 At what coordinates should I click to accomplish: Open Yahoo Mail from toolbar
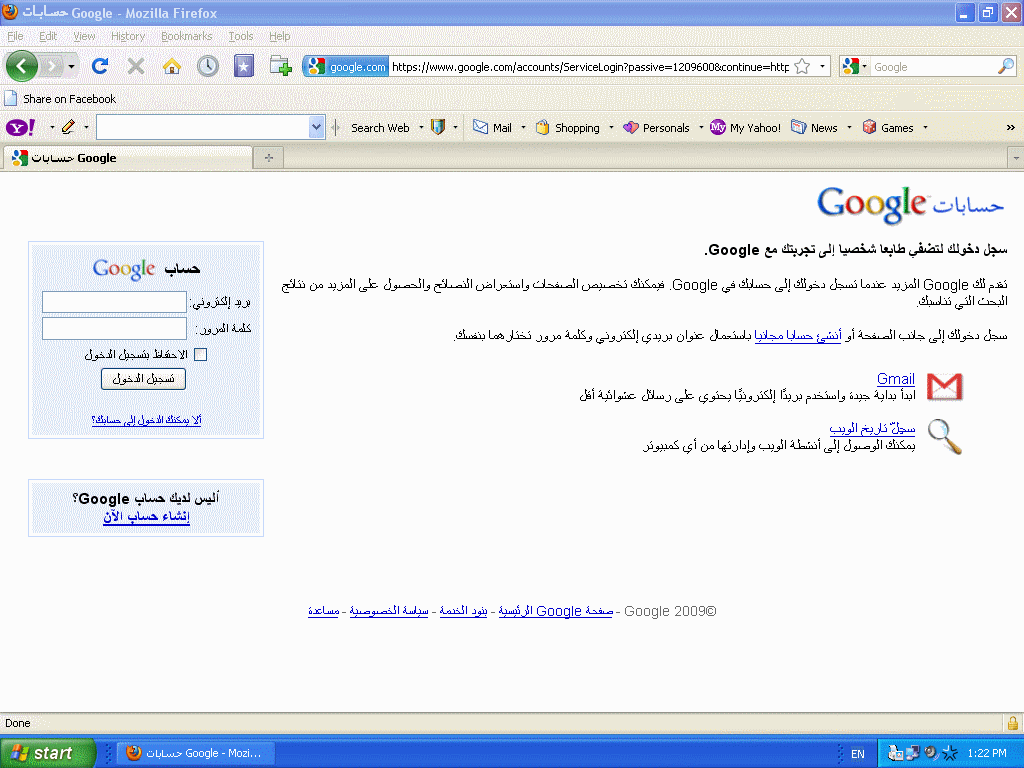[x=492, y=127]
